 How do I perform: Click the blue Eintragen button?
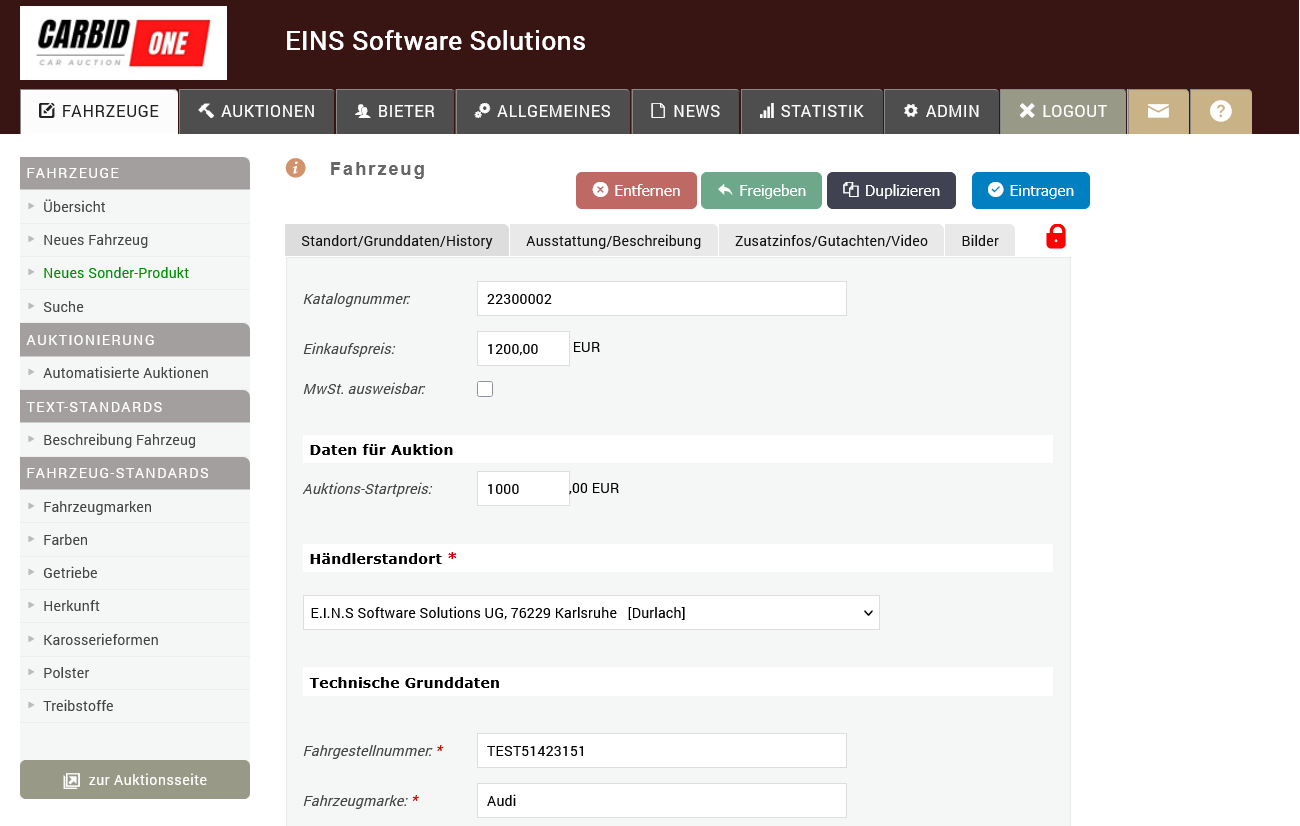coord(1030,190)
